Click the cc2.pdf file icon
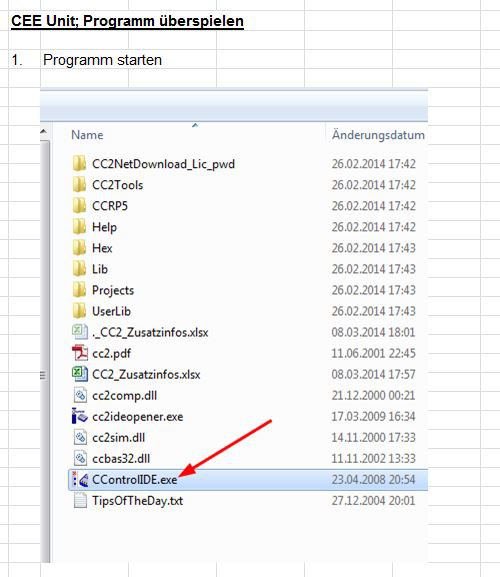This screenshot has width=500, height=577. [80, 353]
